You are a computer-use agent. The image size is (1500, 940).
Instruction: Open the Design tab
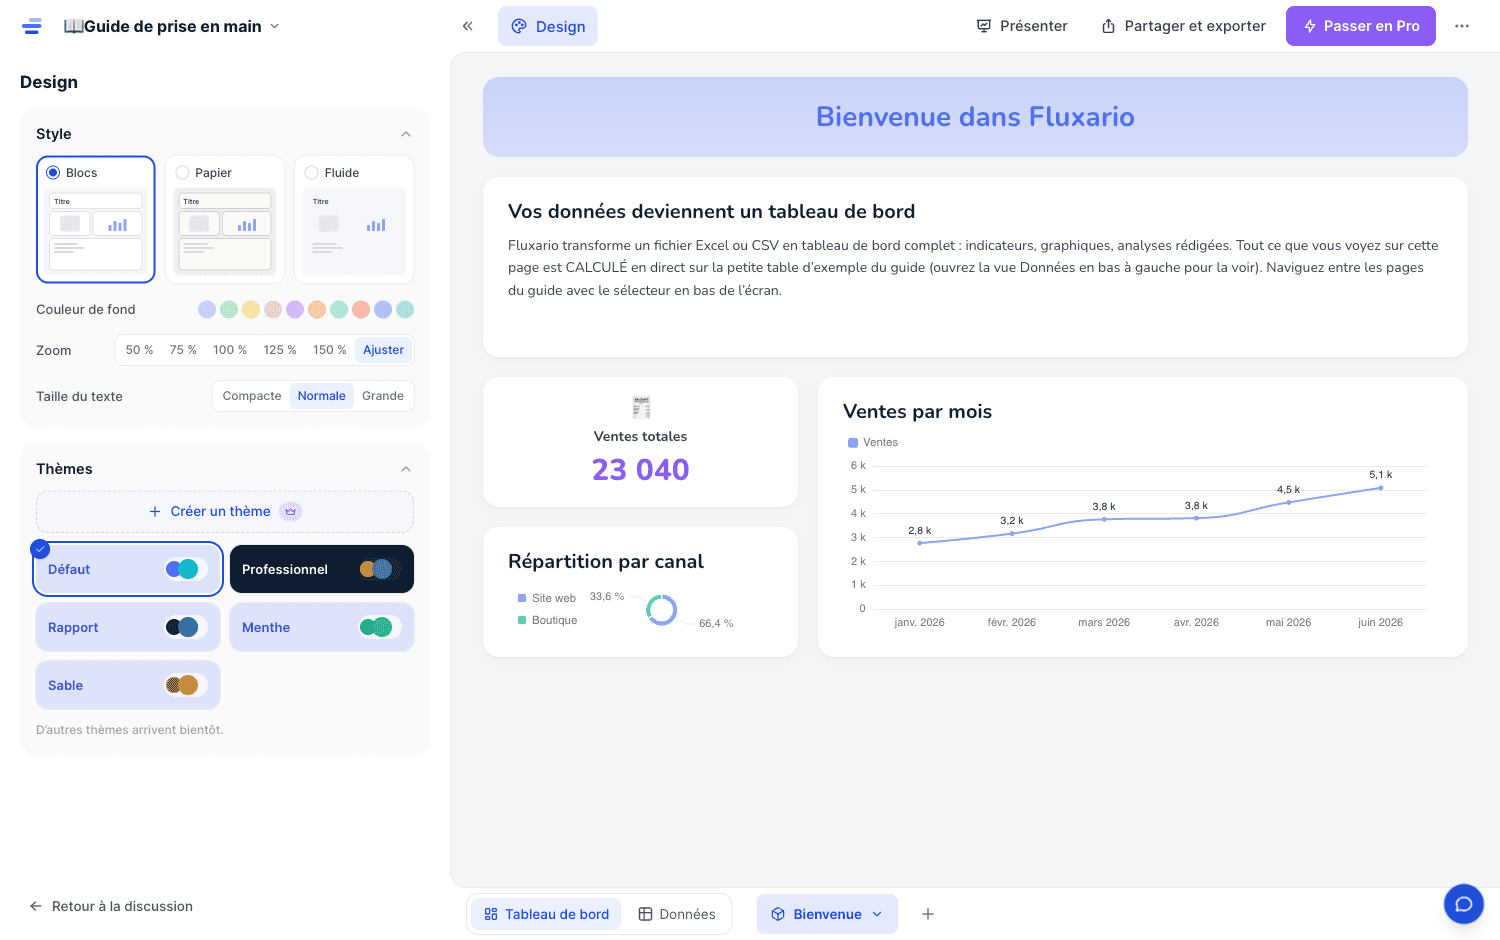(x=548, y=26)
